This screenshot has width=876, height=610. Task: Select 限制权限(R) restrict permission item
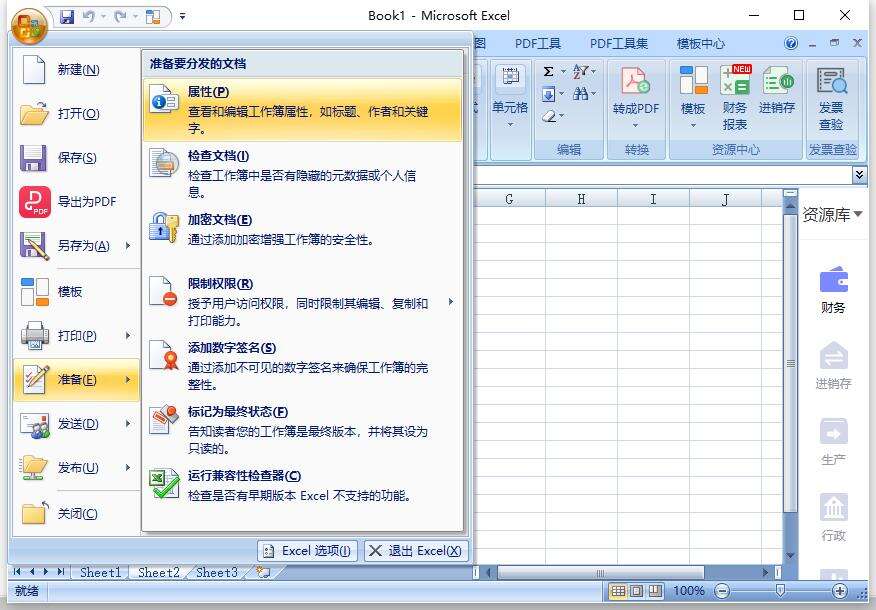[302, 302]
